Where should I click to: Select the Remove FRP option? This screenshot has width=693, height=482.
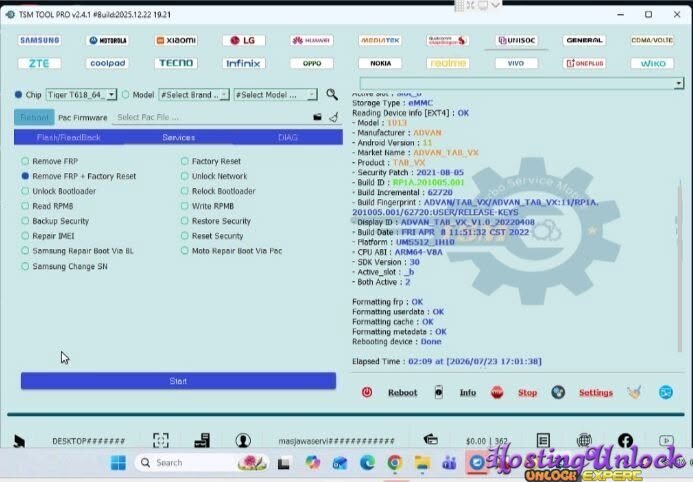pyautogui.click(x=50, y=161)
